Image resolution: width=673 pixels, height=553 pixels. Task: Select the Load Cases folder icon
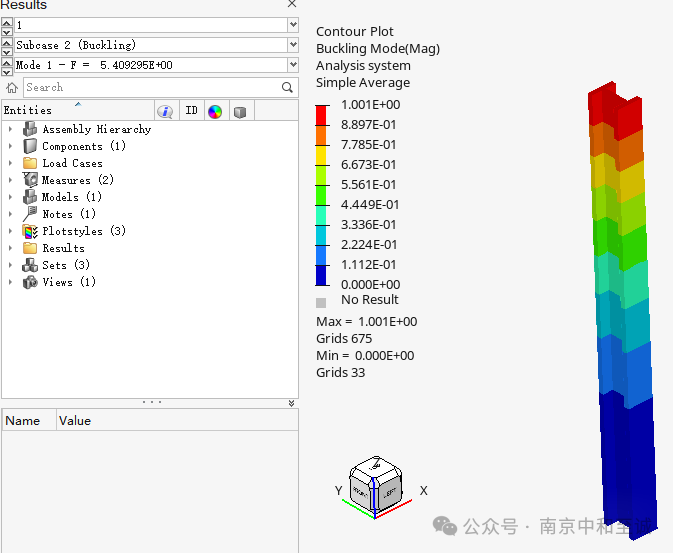point(30,163)
